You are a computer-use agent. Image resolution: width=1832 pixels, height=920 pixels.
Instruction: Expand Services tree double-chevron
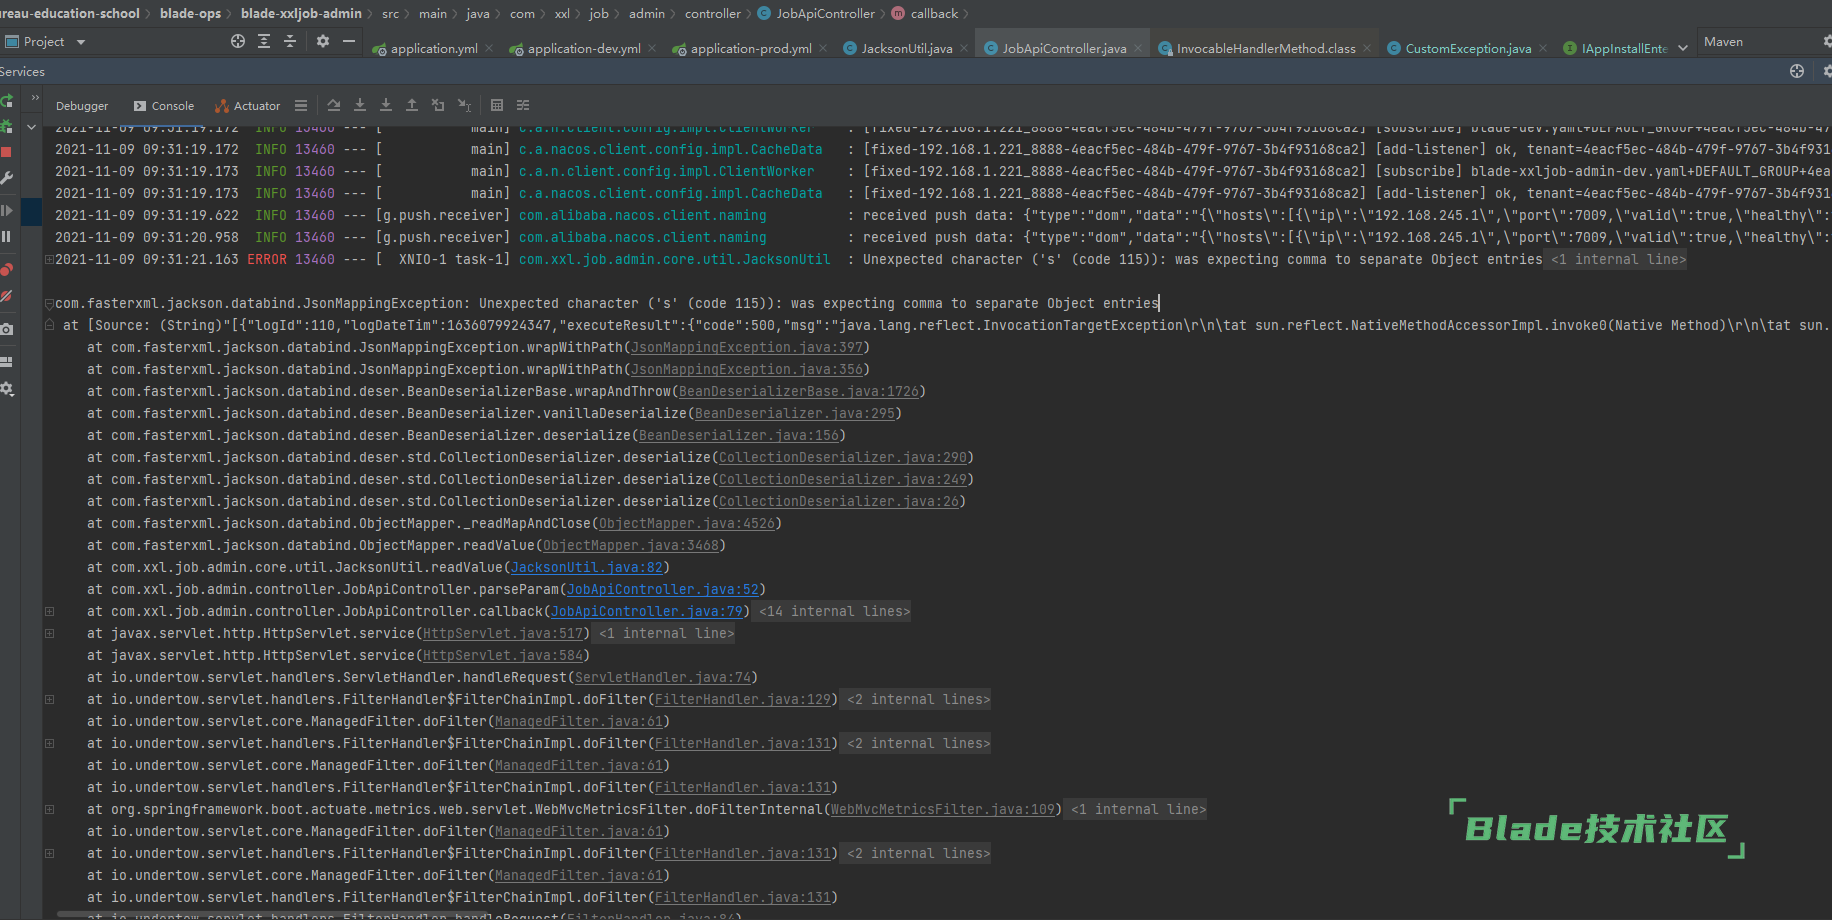click(35, 98)
